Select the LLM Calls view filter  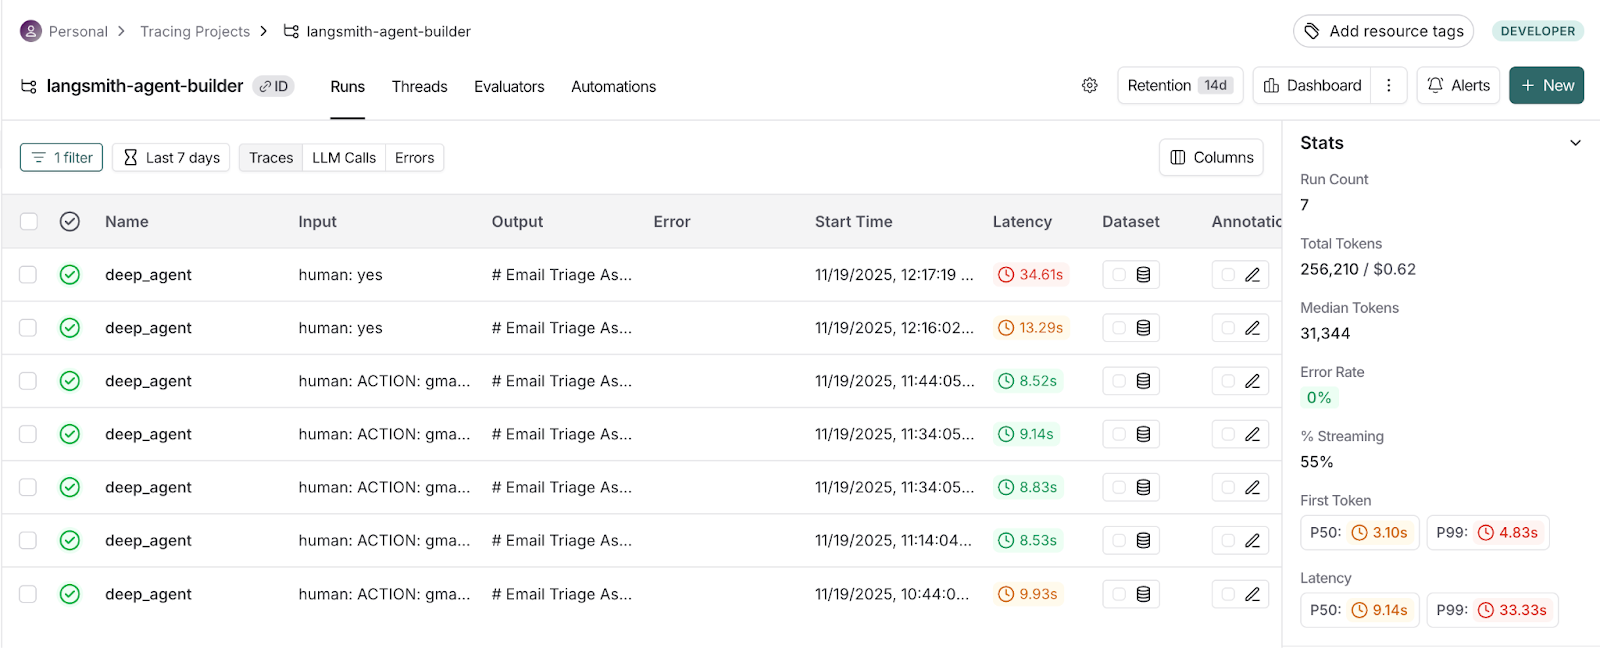[x=344, y=158]
